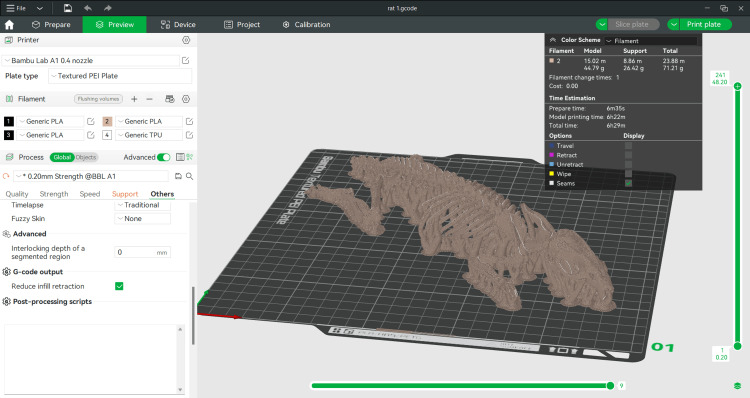Click the Print plate button

704,24
